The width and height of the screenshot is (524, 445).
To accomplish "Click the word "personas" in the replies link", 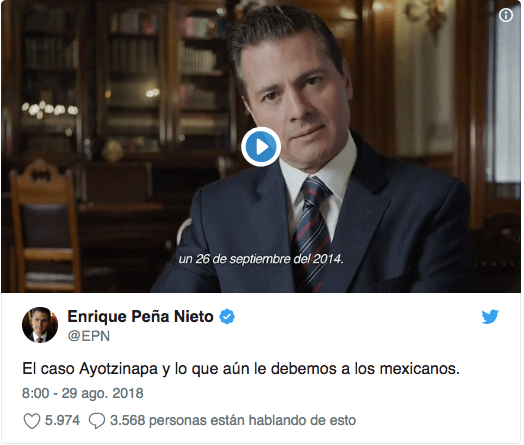I will tap(178, 421).
